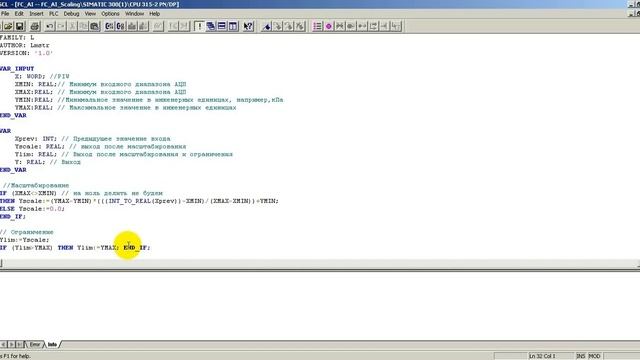Open the Edit menu
This screenshot has width=640, height=360.
[x=19, y=13]
